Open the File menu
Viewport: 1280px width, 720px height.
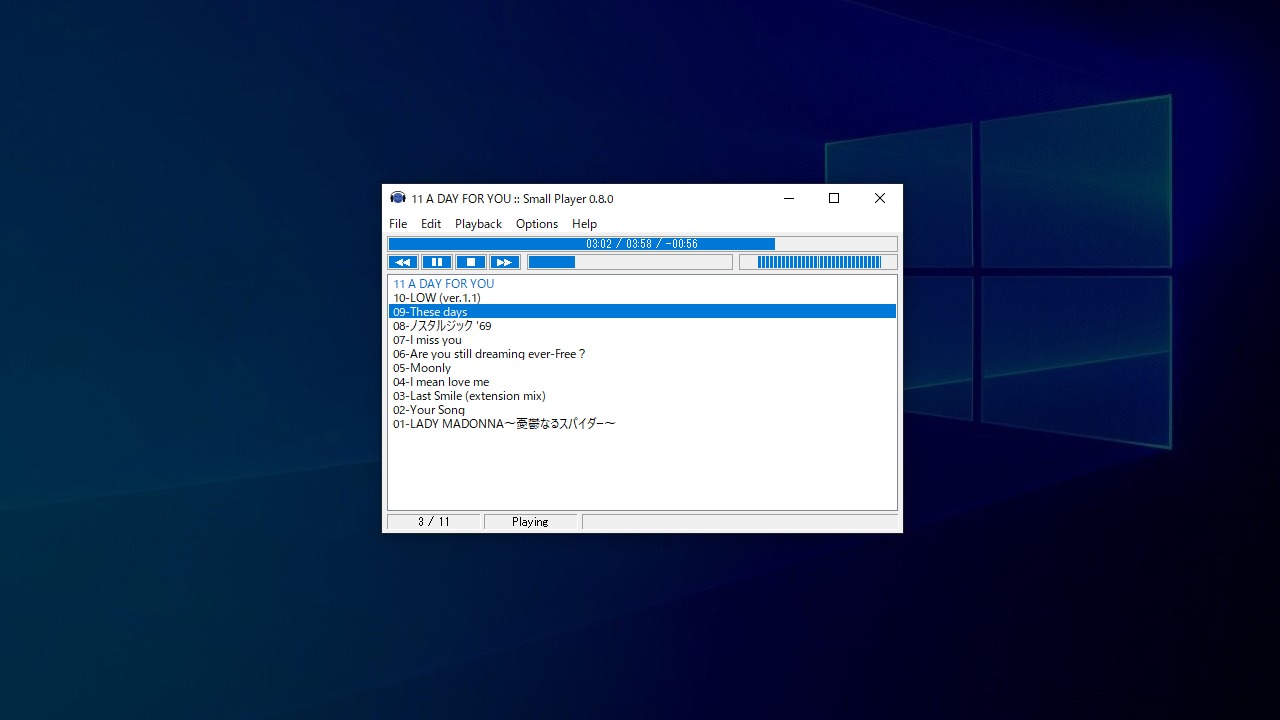pyautogui.click(x=398, y=224)
